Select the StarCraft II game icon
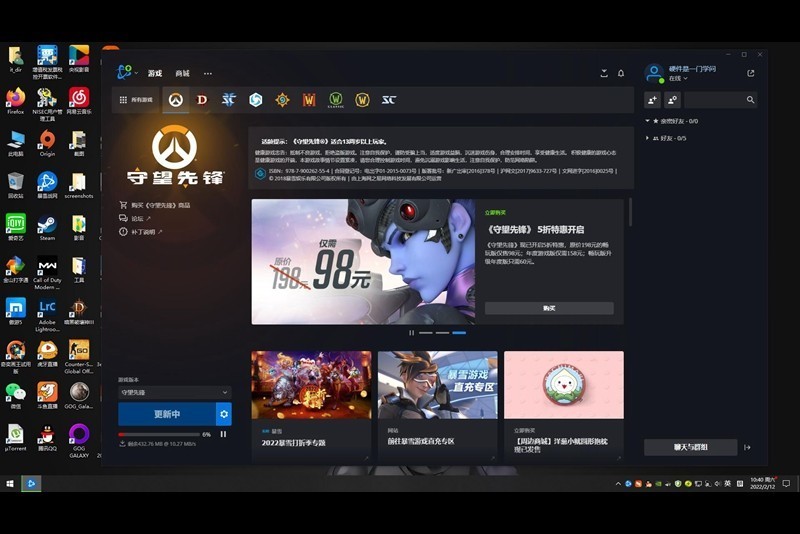The height and width of the screenshot is (534, 800). (x=229, y=100)
